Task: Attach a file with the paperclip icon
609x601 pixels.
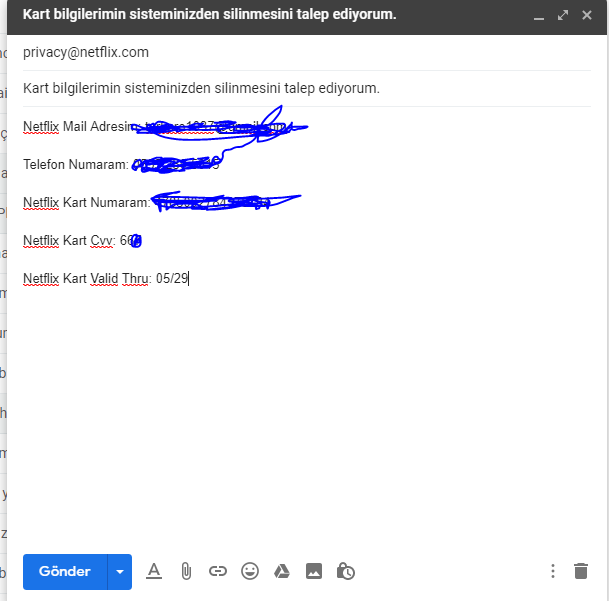Action: point(186,571)
